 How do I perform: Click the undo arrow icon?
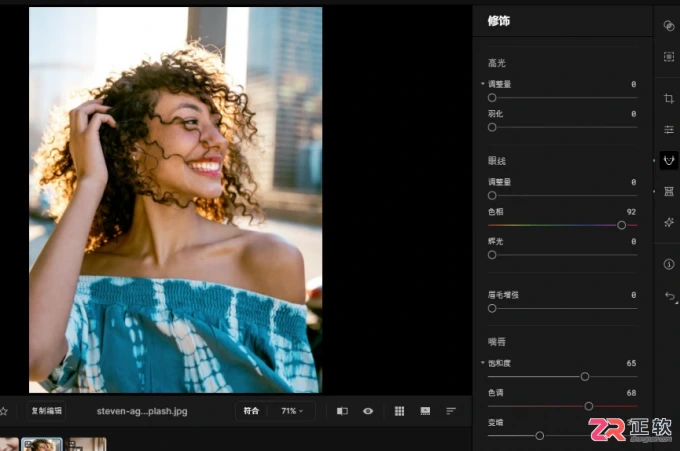670,296
